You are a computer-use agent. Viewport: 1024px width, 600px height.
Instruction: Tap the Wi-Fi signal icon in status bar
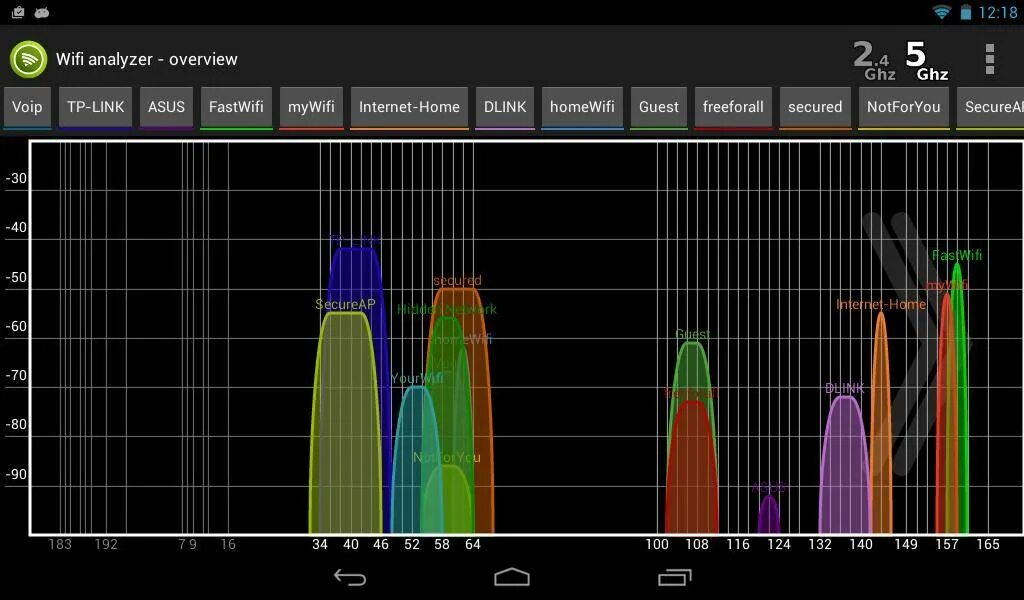tap(941, 12)
